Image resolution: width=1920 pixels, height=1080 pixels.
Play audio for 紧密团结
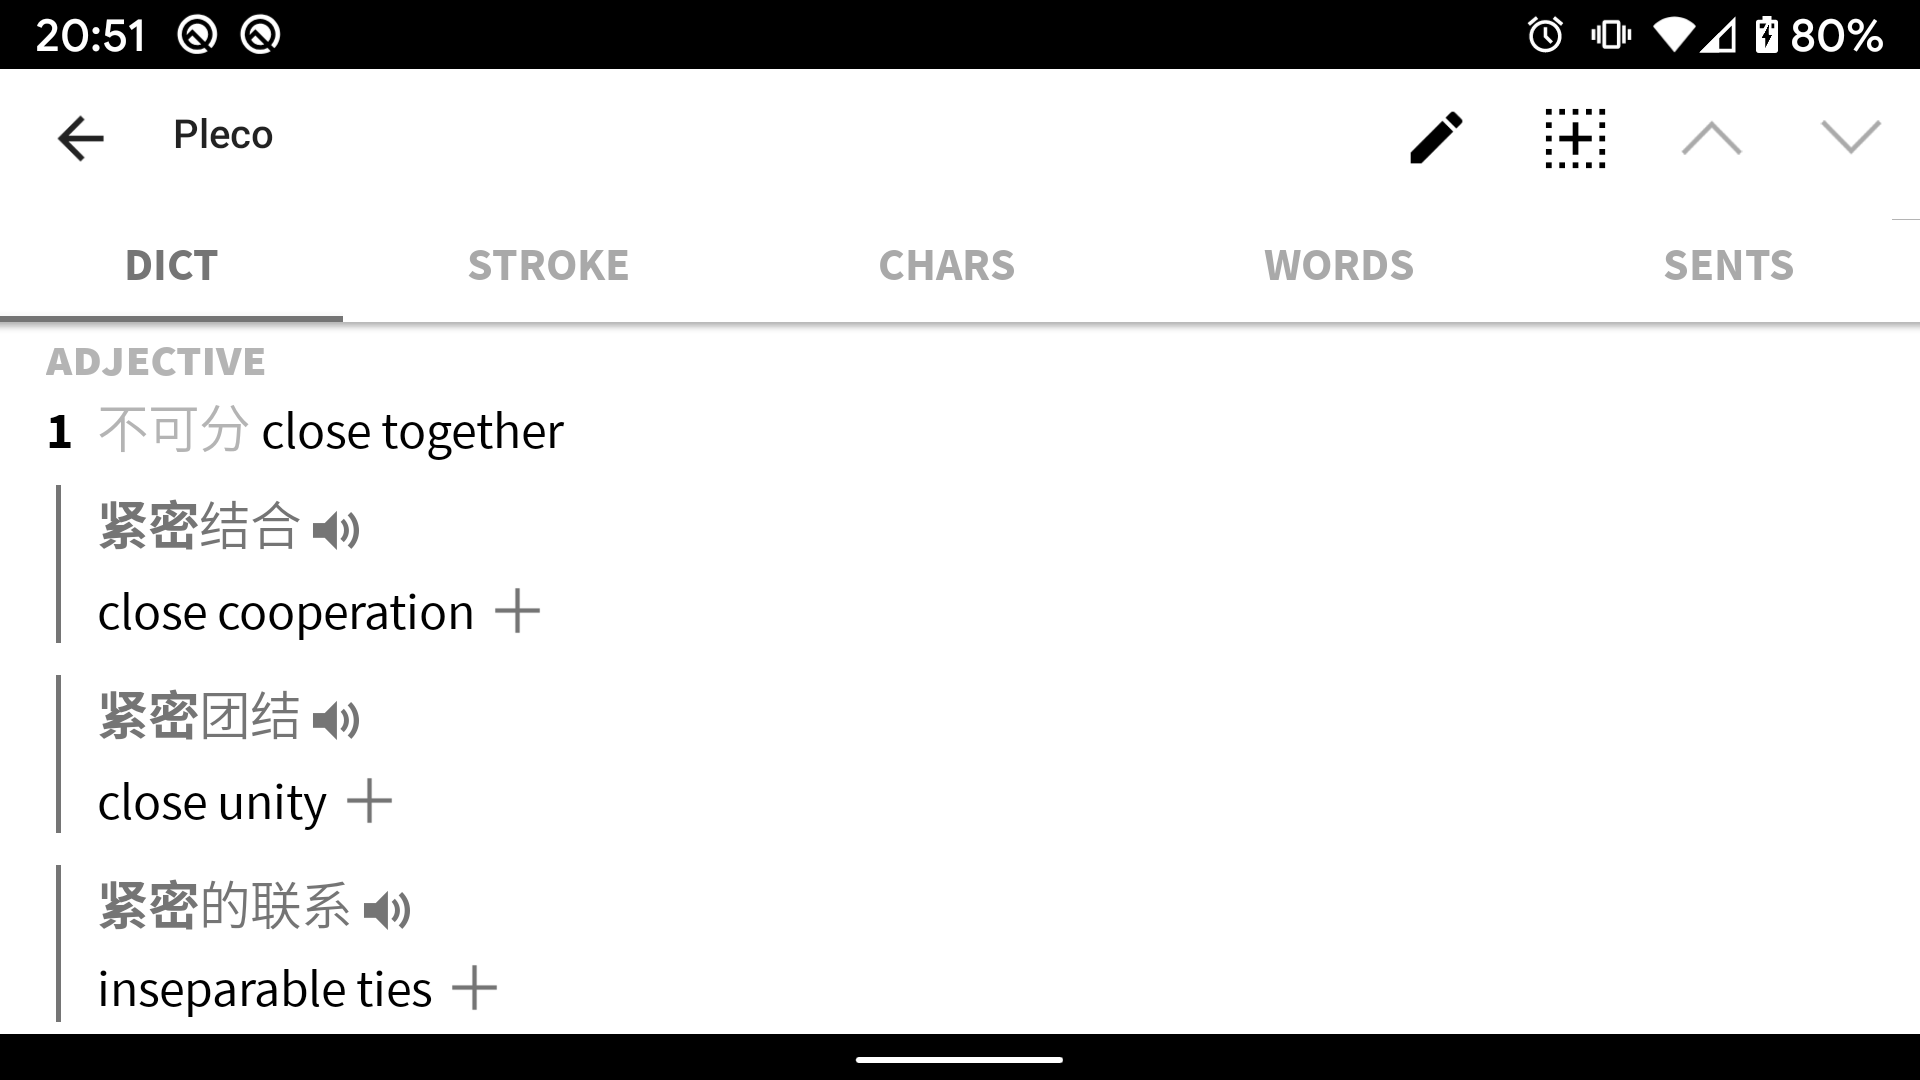point(336,720)
